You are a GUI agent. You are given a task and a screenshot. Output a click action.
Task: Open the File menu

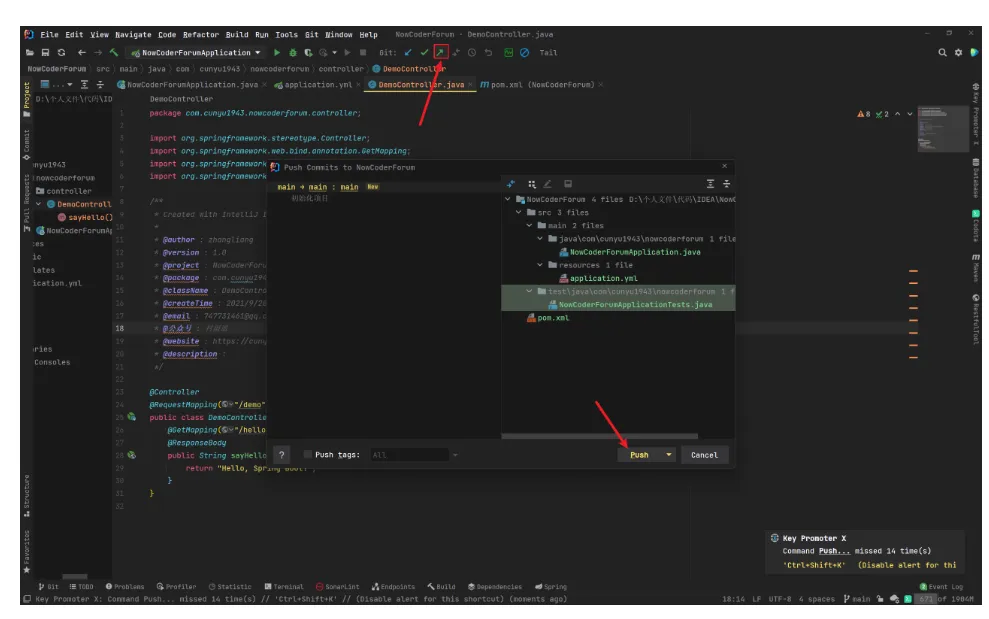coord(49,35)
